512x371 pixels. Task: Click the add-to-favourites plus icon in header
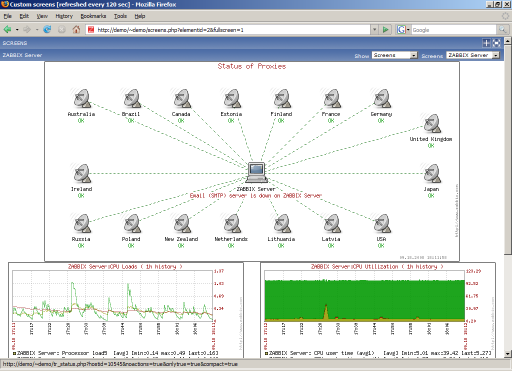coord(486,43)
